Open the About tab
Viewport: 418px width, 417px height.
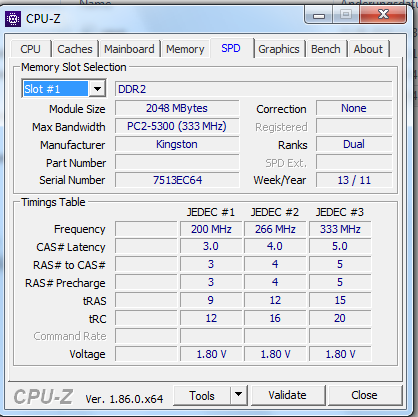(368, 49)
